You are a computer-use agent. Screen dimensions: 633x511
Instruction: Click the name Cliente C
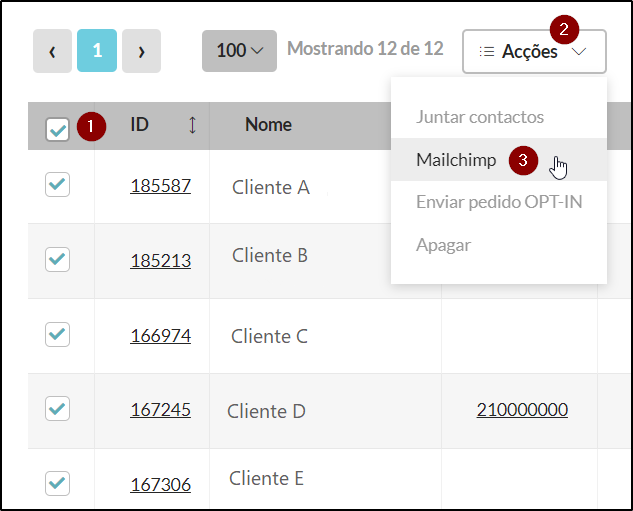(x=269, y=336)
